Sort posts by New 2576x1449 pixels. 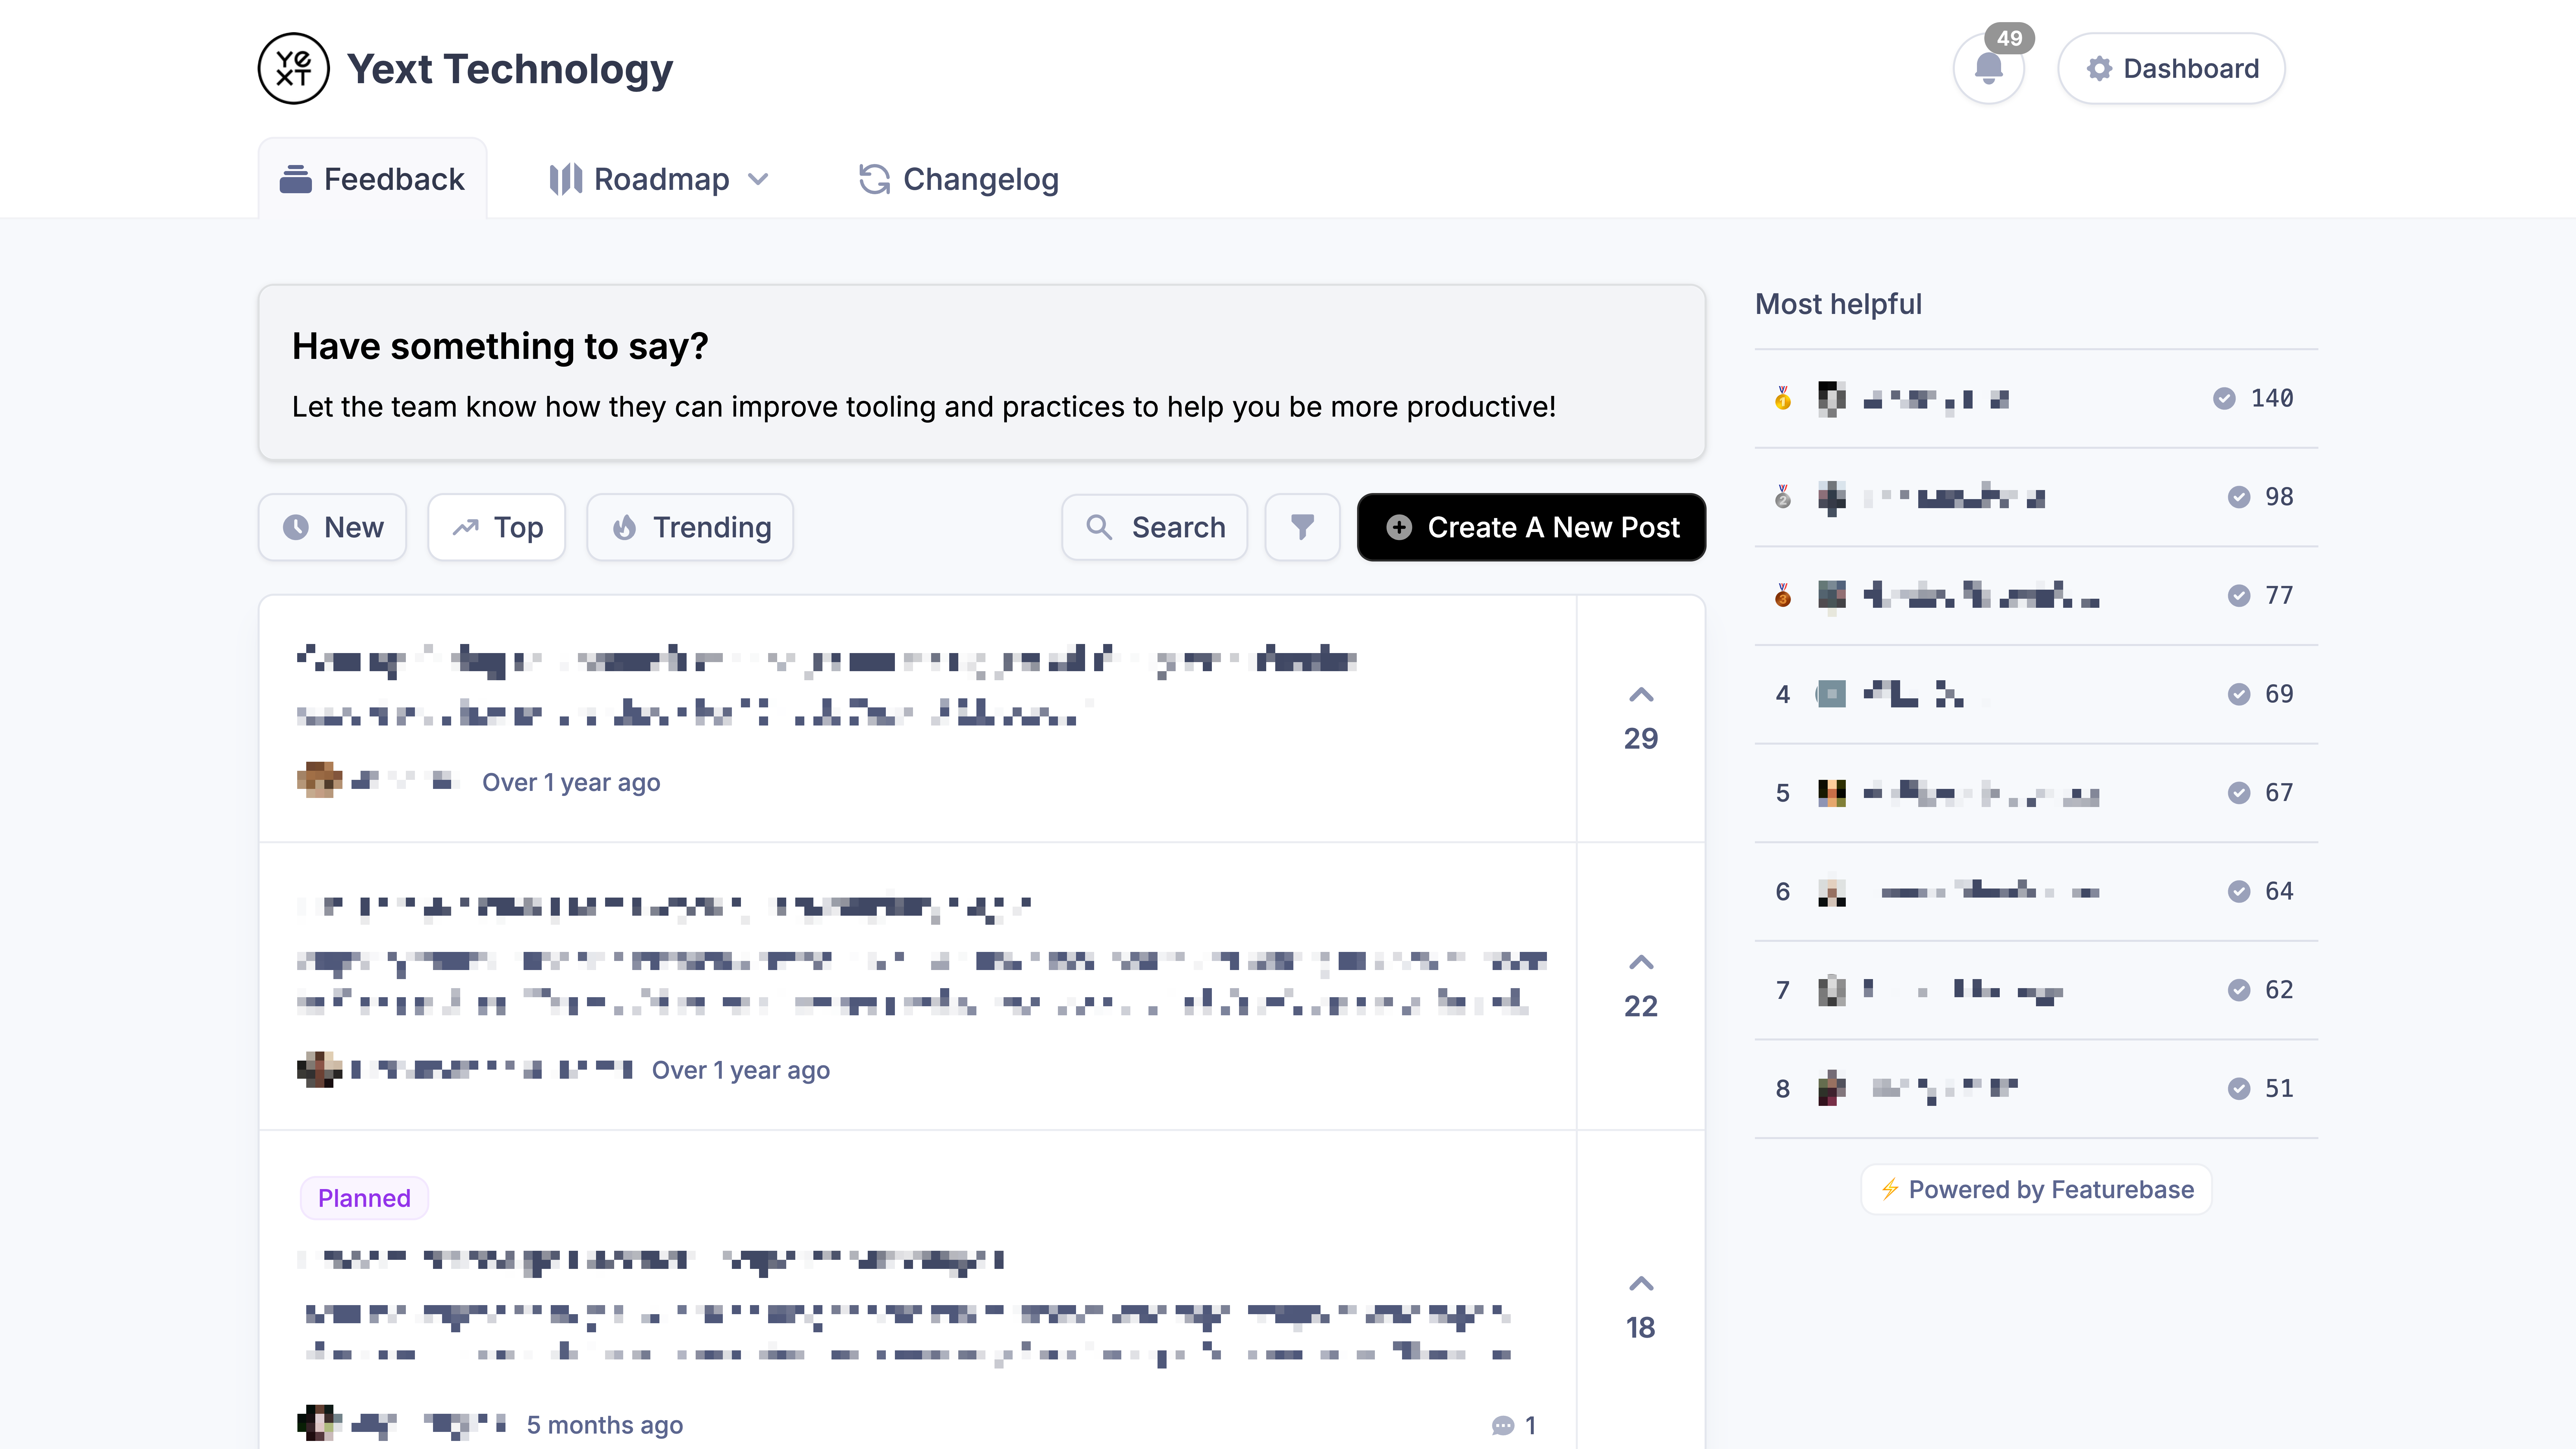[x=332, y=527]
